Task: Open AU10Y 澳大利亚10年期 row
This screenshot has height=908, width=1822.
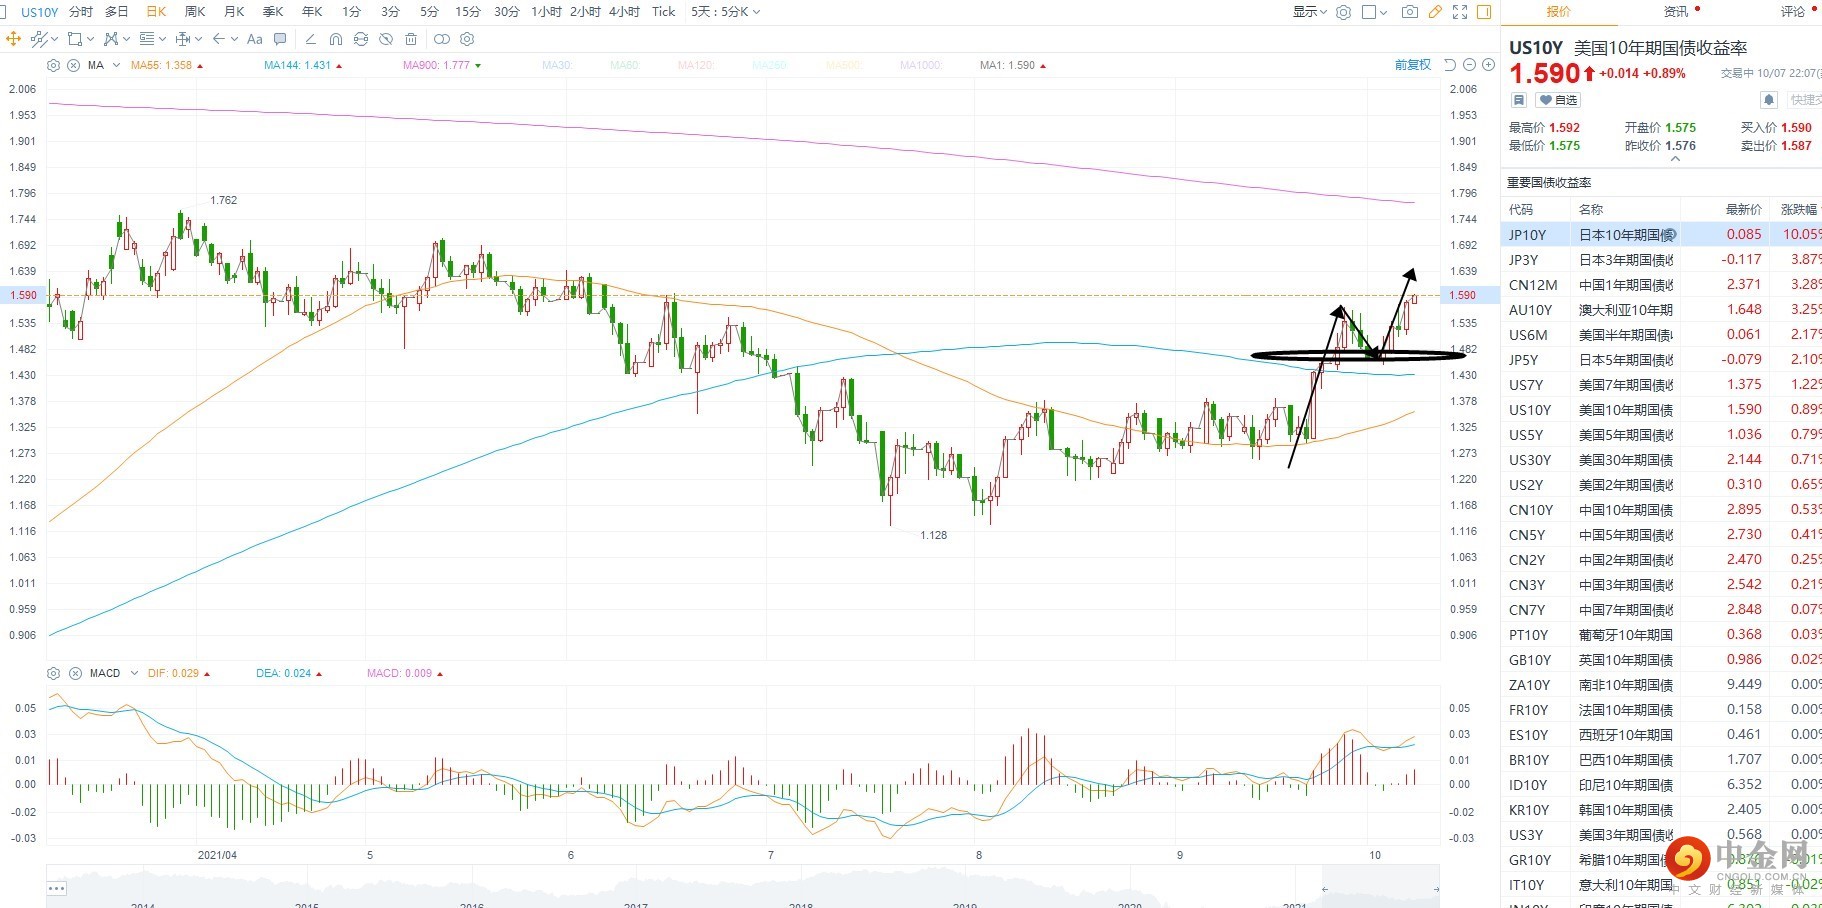Action: [x=1661, y=309]
